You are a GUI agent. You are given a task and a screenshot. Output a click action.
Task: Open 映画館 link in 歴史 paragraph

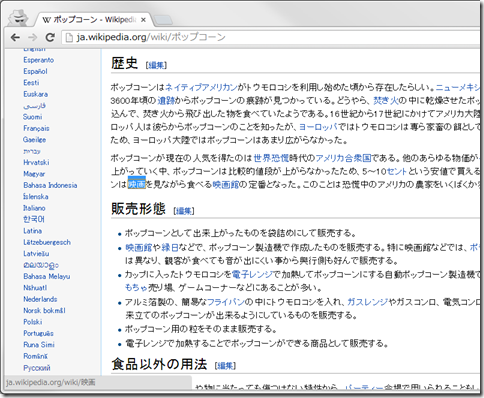(226, 184)
